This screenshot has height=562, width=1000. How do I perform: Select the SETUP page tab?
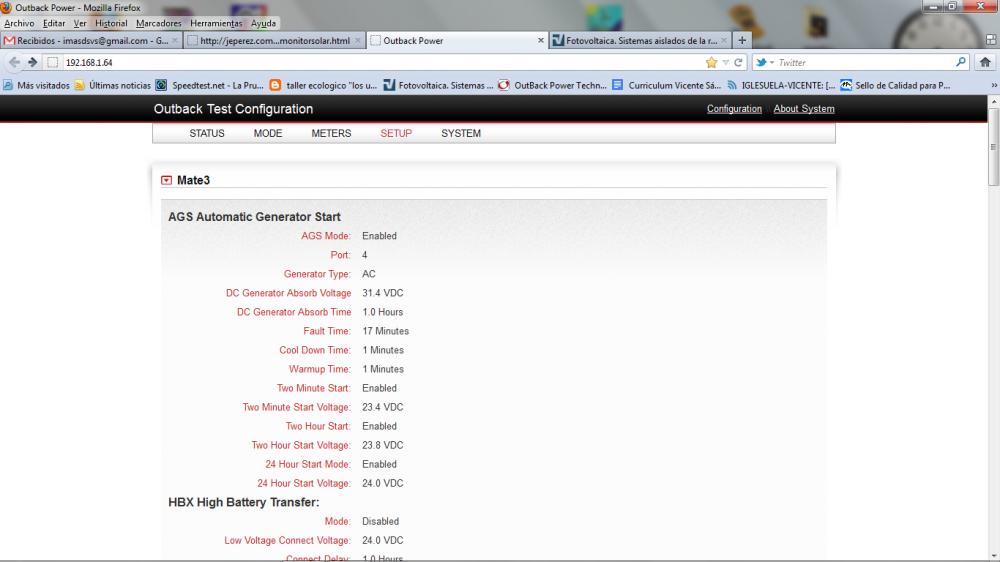pyautogui.click(x=396, y=133)
